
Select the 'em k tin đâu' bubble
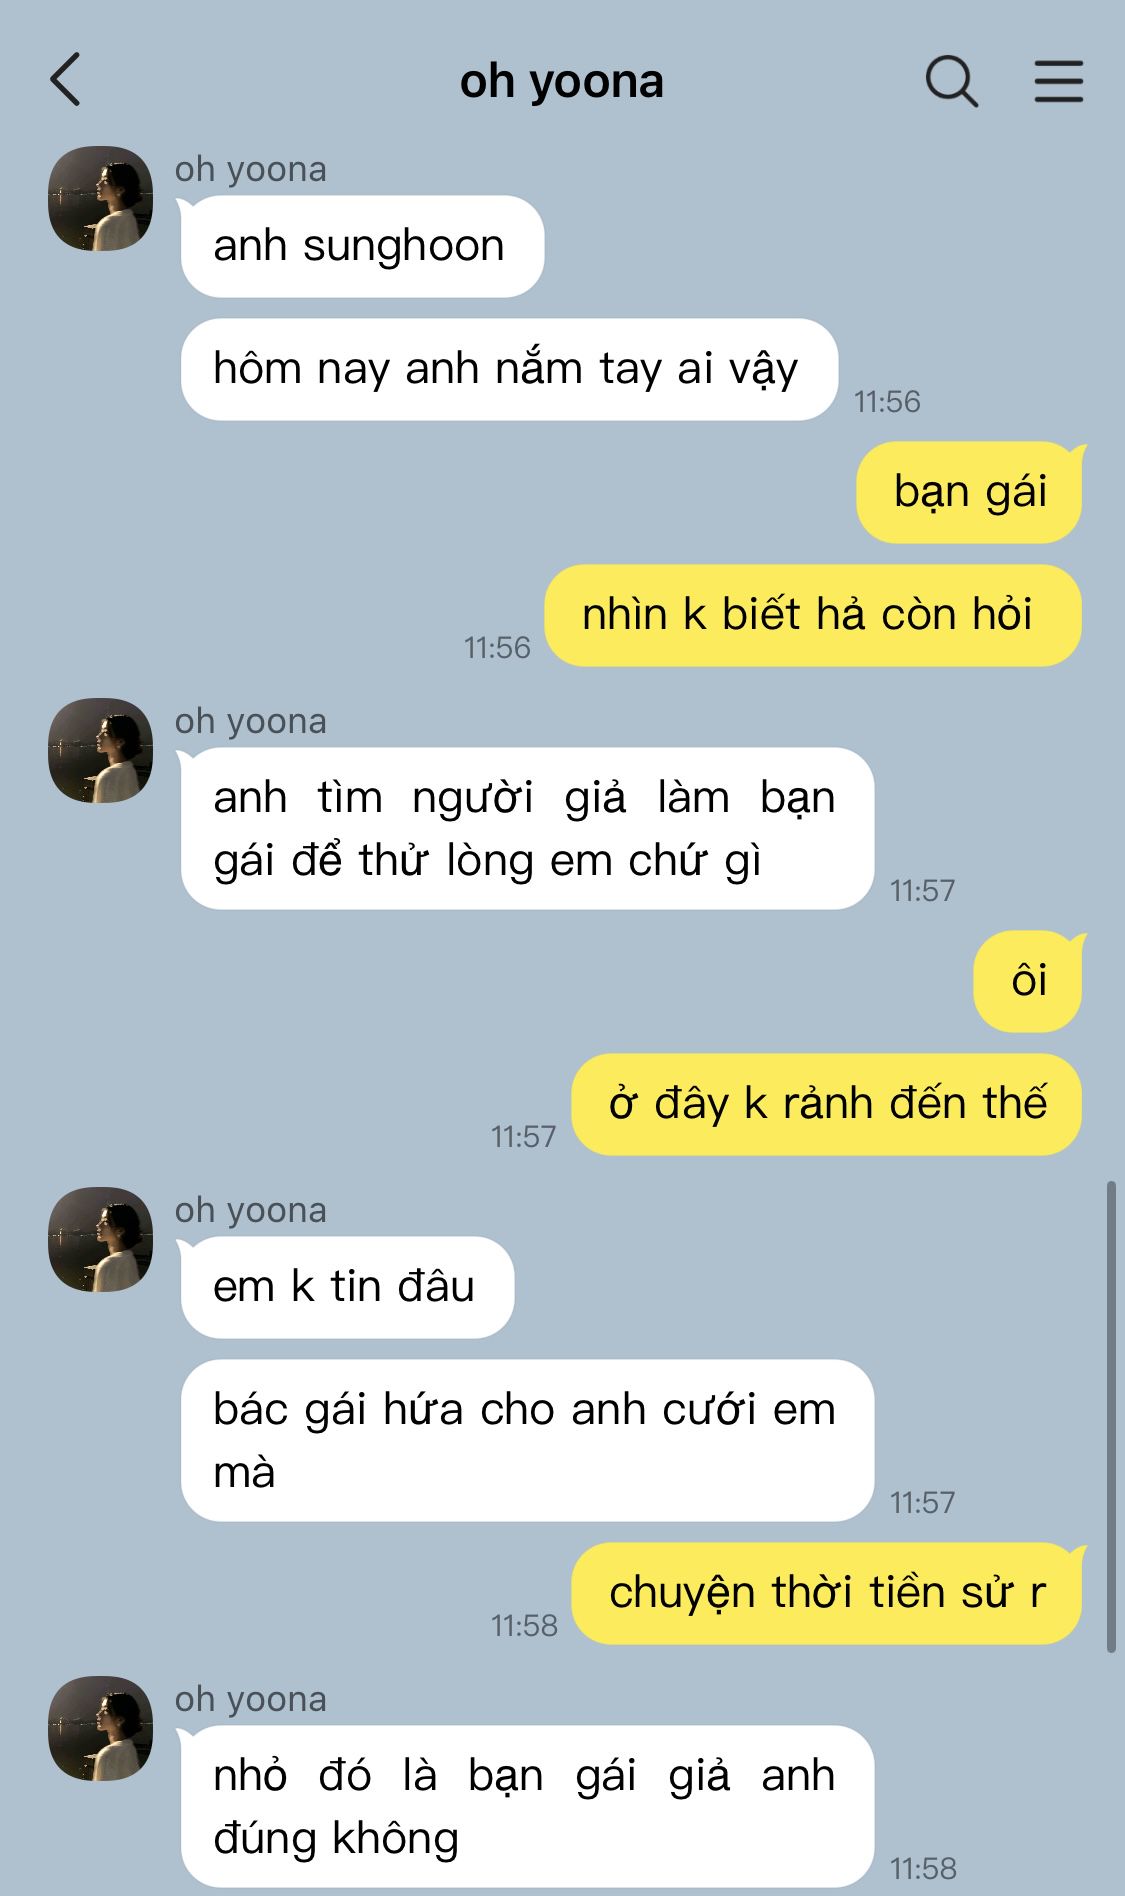pos(347,1287)
